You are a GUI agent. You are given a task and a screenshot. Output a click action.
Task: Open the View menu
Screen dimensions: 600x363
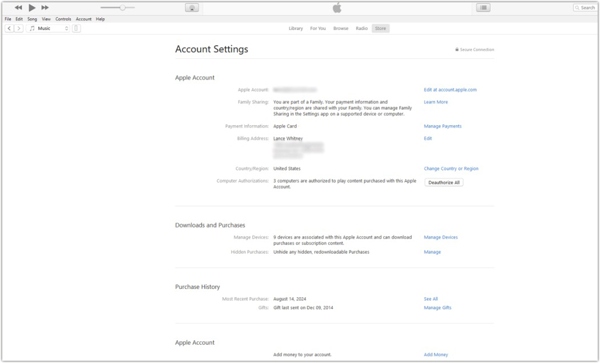[x=46, y=19]
